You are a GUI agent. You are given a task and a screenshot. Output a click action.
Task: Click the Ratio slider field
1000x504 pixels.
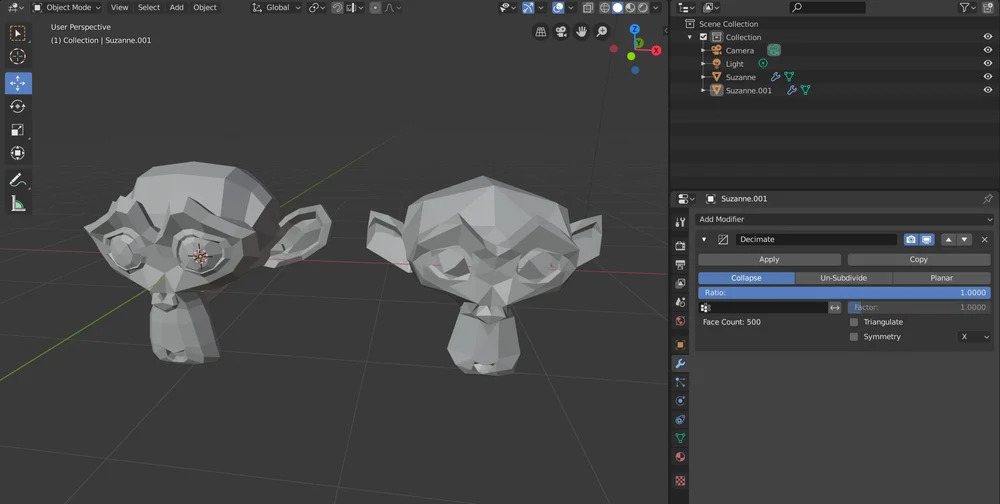(x=845, y=293)
